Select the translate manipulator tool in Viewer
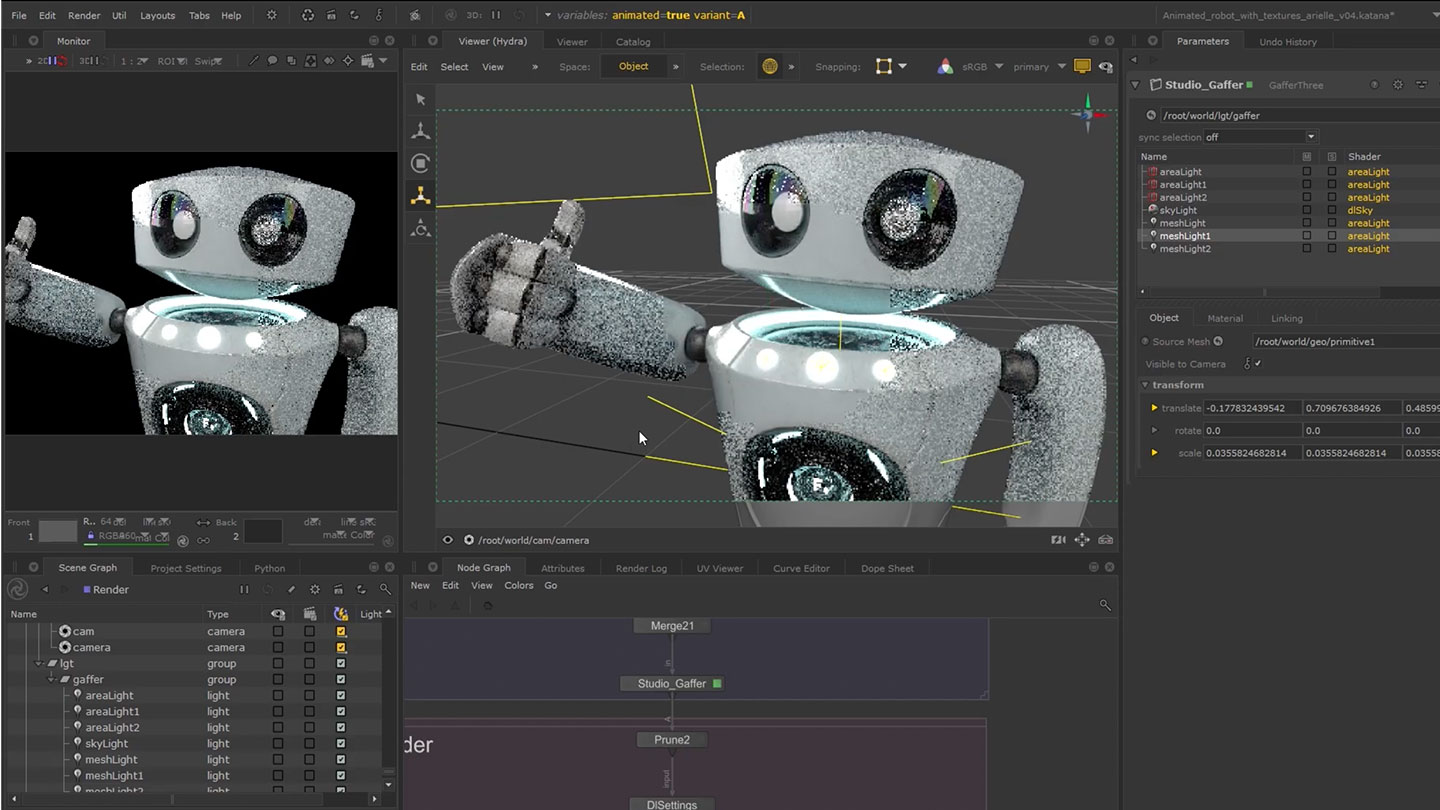This screenshot has width=1440, height=810. [x=420, y=131]
